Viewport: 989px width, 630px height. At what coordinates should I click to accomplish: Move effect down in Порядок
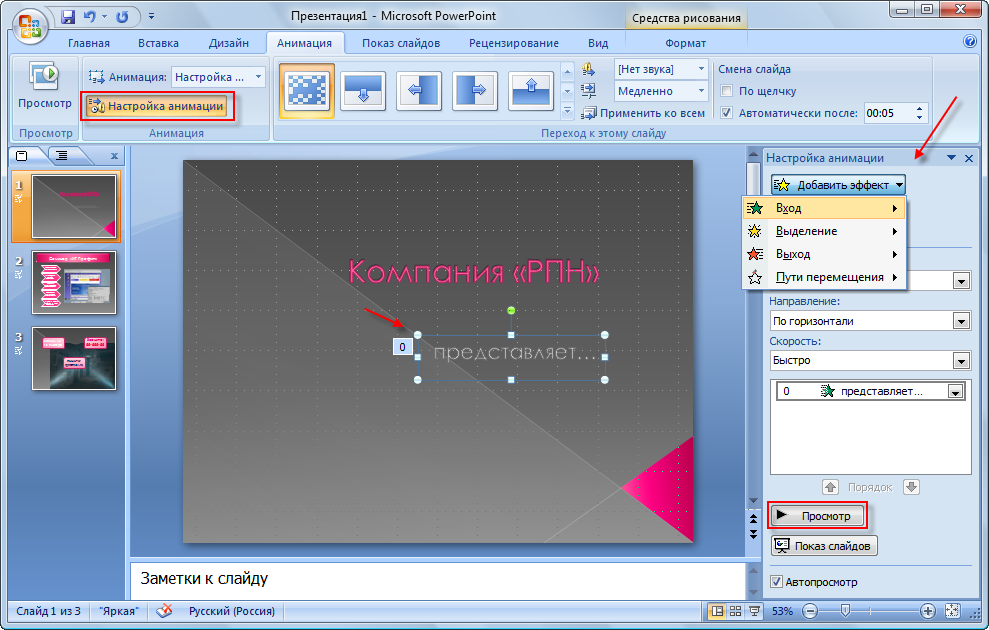(x=911, y=487)
